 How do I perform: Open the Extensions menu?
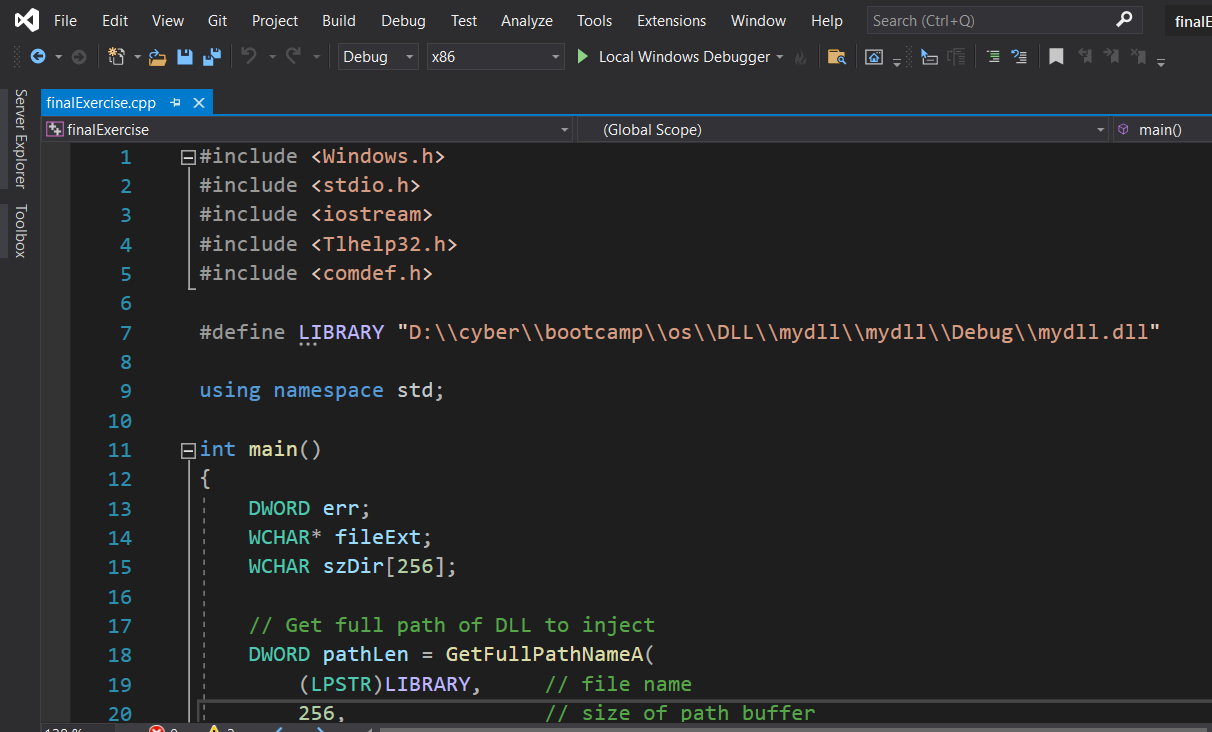click(671, 20)
